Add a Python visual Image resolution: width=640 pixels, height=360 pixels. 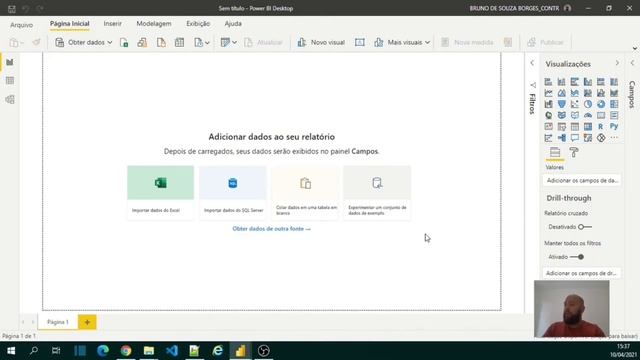click(614, 127)
